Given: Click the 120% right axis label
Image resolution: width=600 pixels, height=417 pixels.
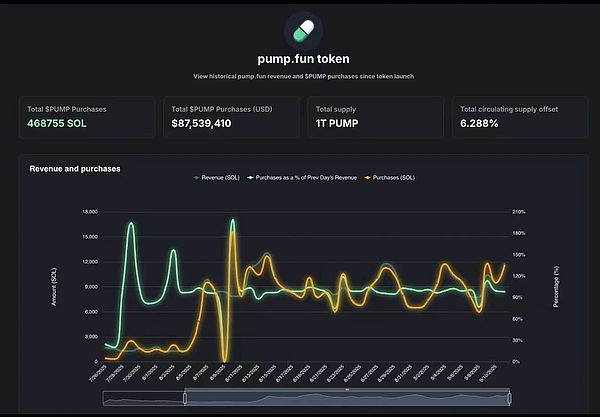Looking at the screenshot, I should point(519,276).
